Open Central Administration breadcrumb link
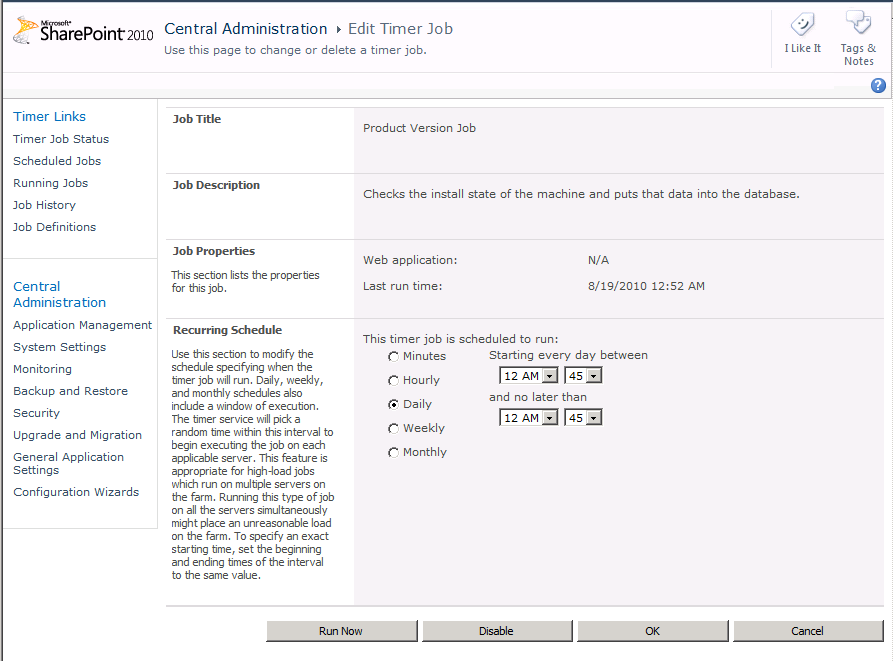Screen dimensions: 893x661 [x=245, y=29]
